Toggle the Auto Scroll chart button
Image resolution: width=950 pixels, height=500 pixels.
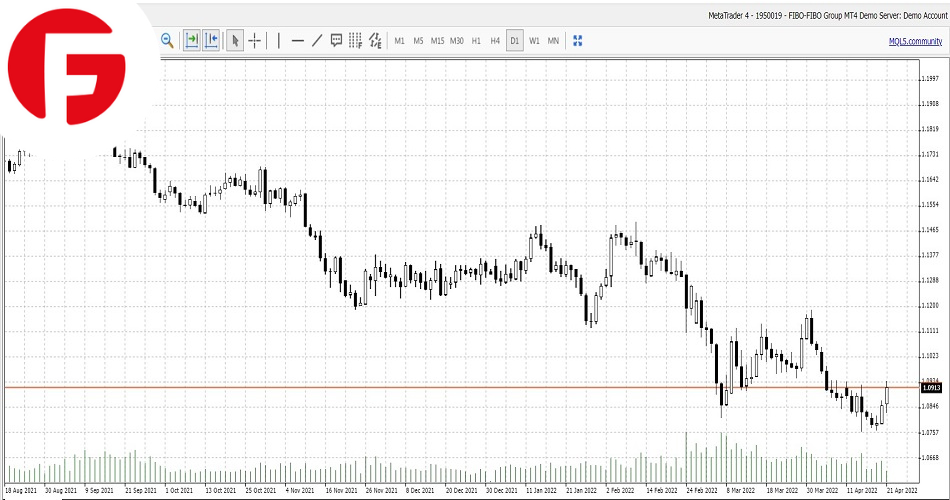tap(191, 41)
